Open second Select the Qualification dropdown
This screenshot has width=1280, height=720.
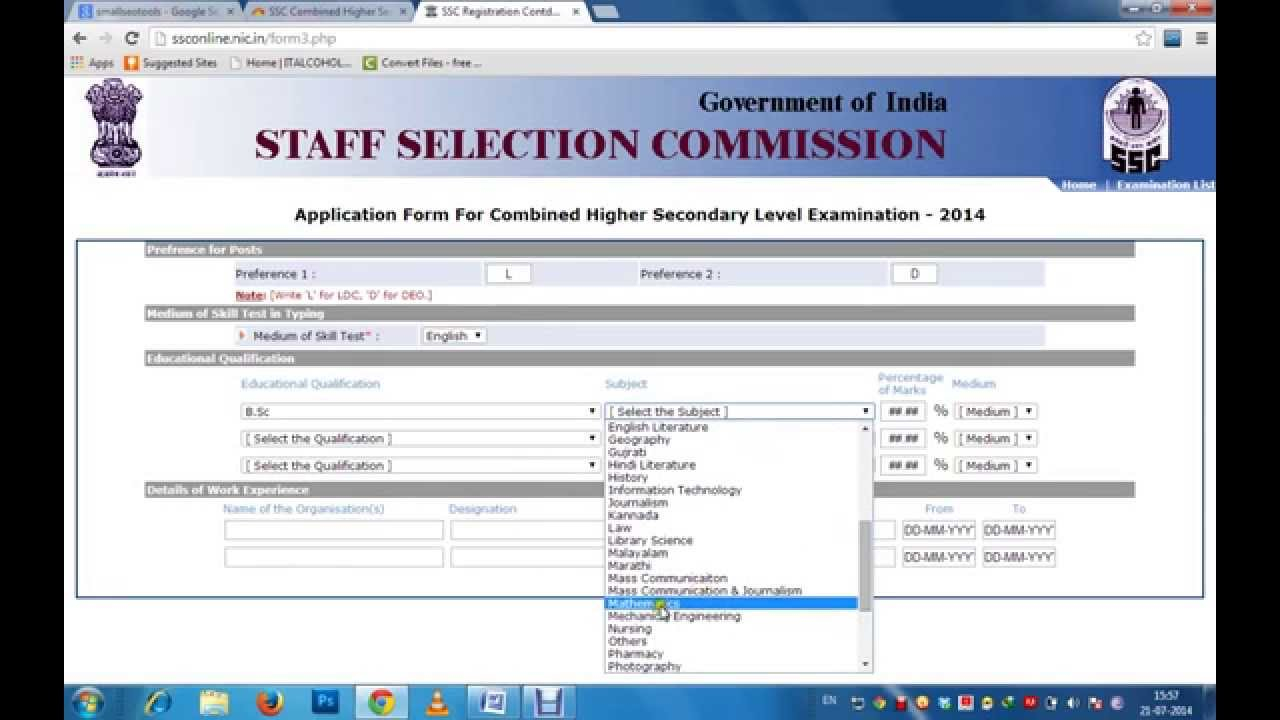pos(420,438)
